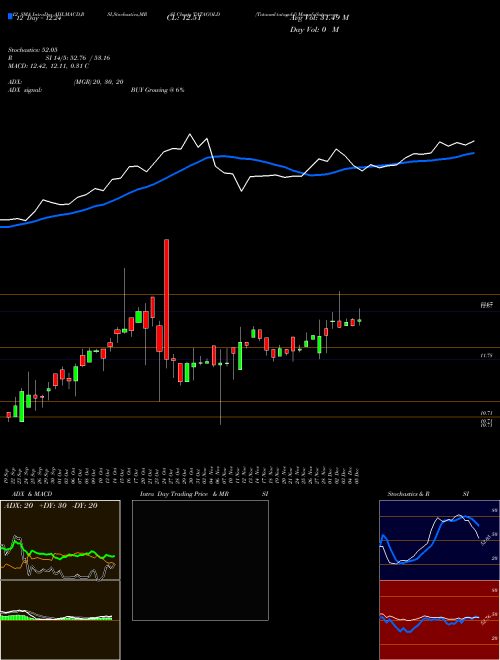Click the 'Avg Vol: 31.49 M' label
Screen dimensions: 500x660
[319, 17]
